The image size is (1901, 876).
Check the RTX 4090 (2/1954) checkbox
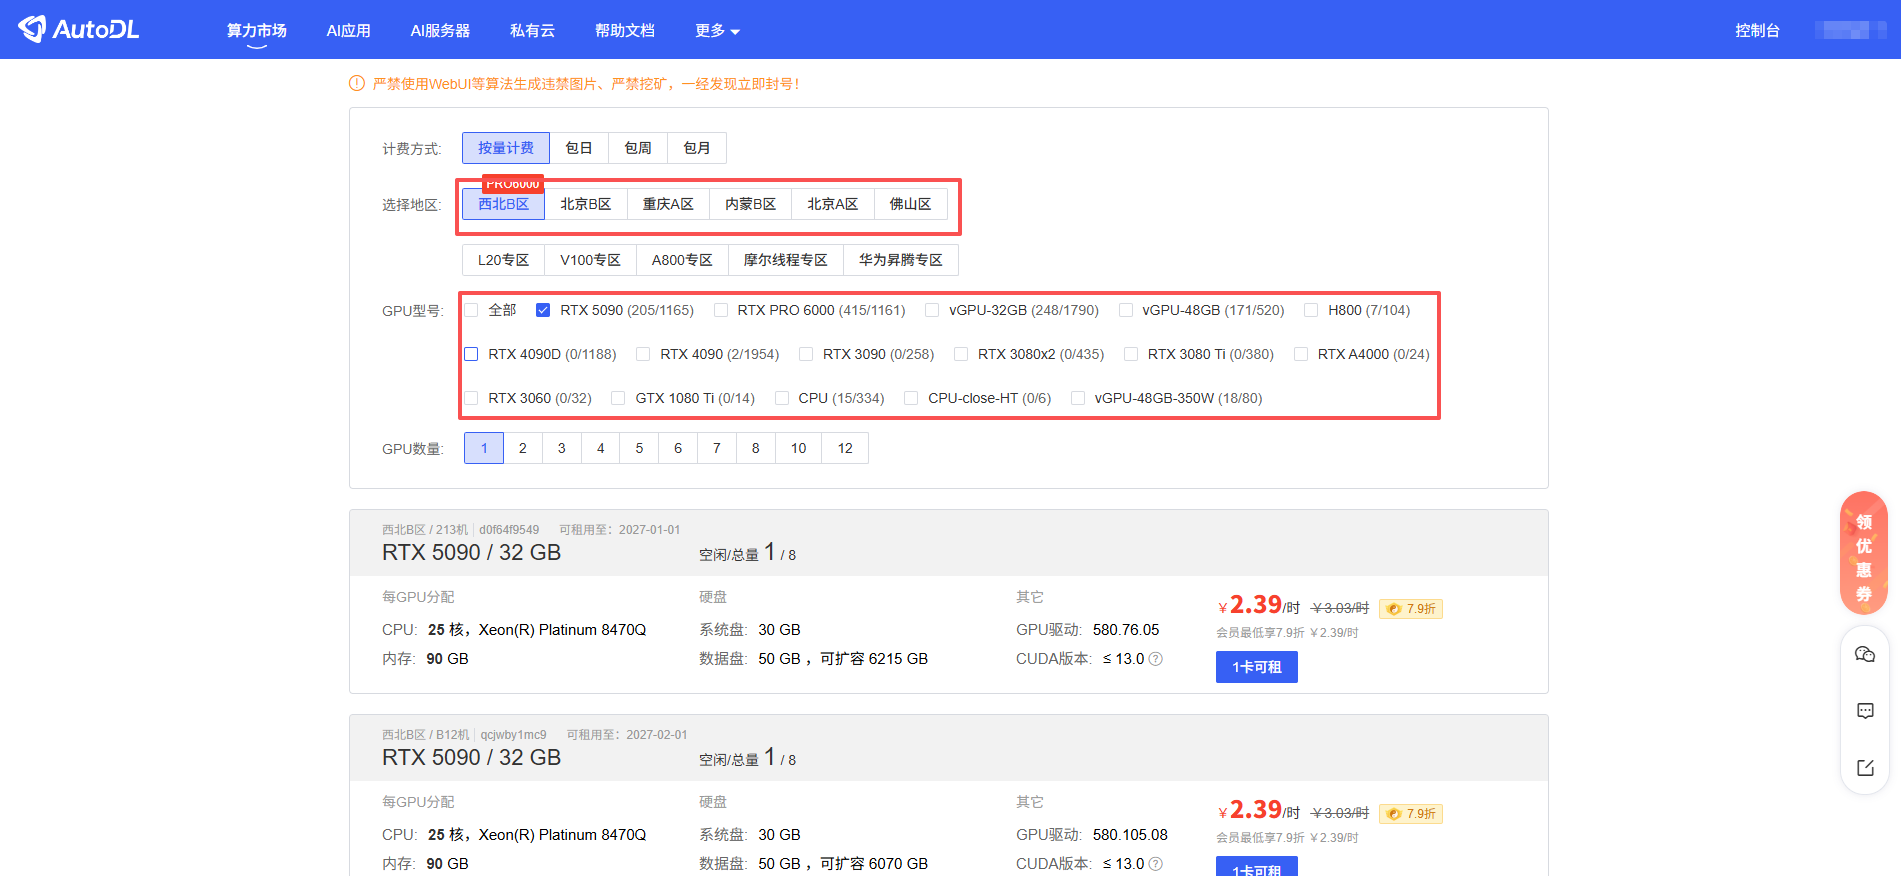click(643, 354)
